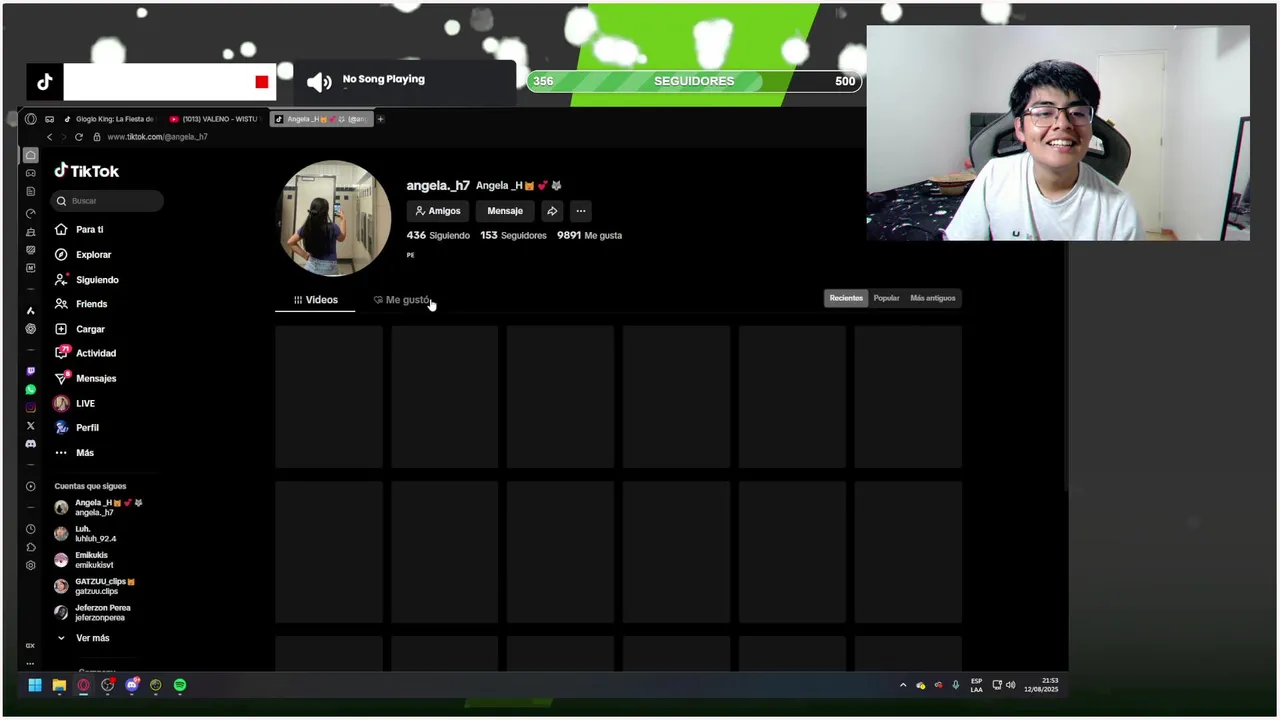The image size is (1280, 720).
Task: Open followed account GATZUU_clips
Action: coord(95,586)
